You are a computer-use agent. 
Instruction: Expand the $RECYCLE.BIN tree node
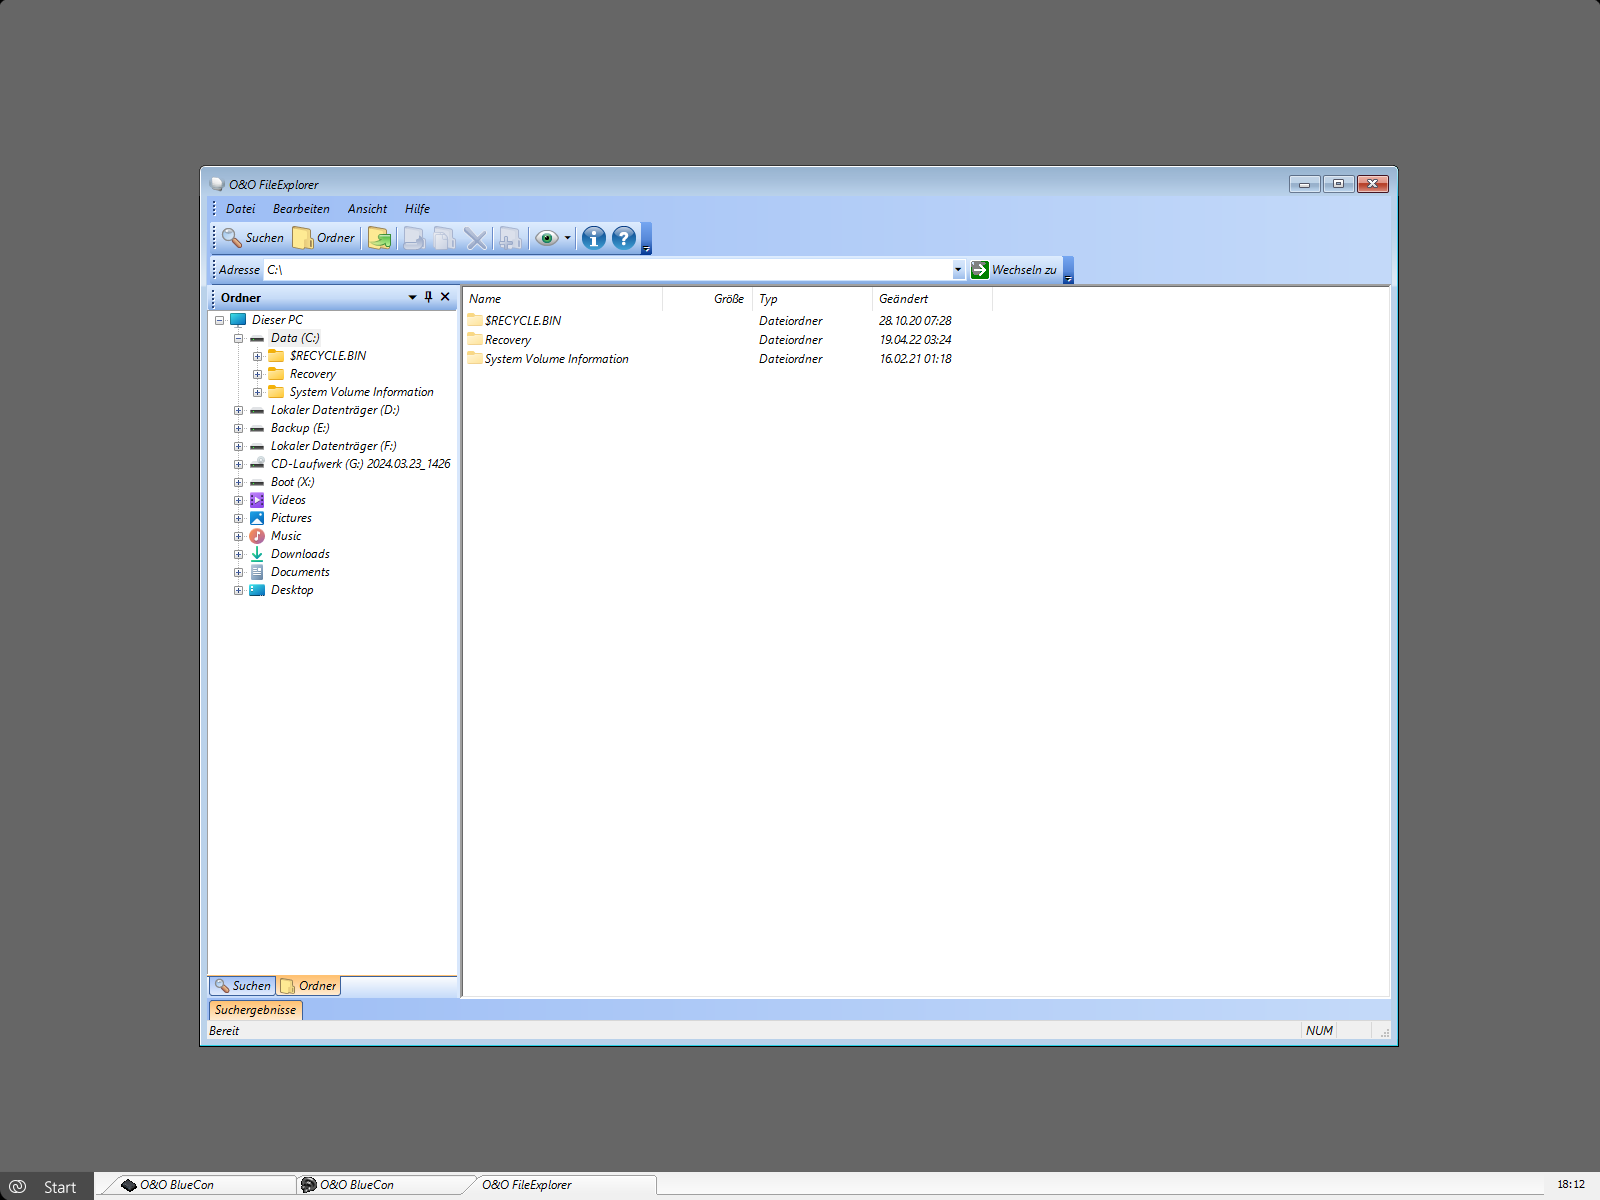point(258,356)
